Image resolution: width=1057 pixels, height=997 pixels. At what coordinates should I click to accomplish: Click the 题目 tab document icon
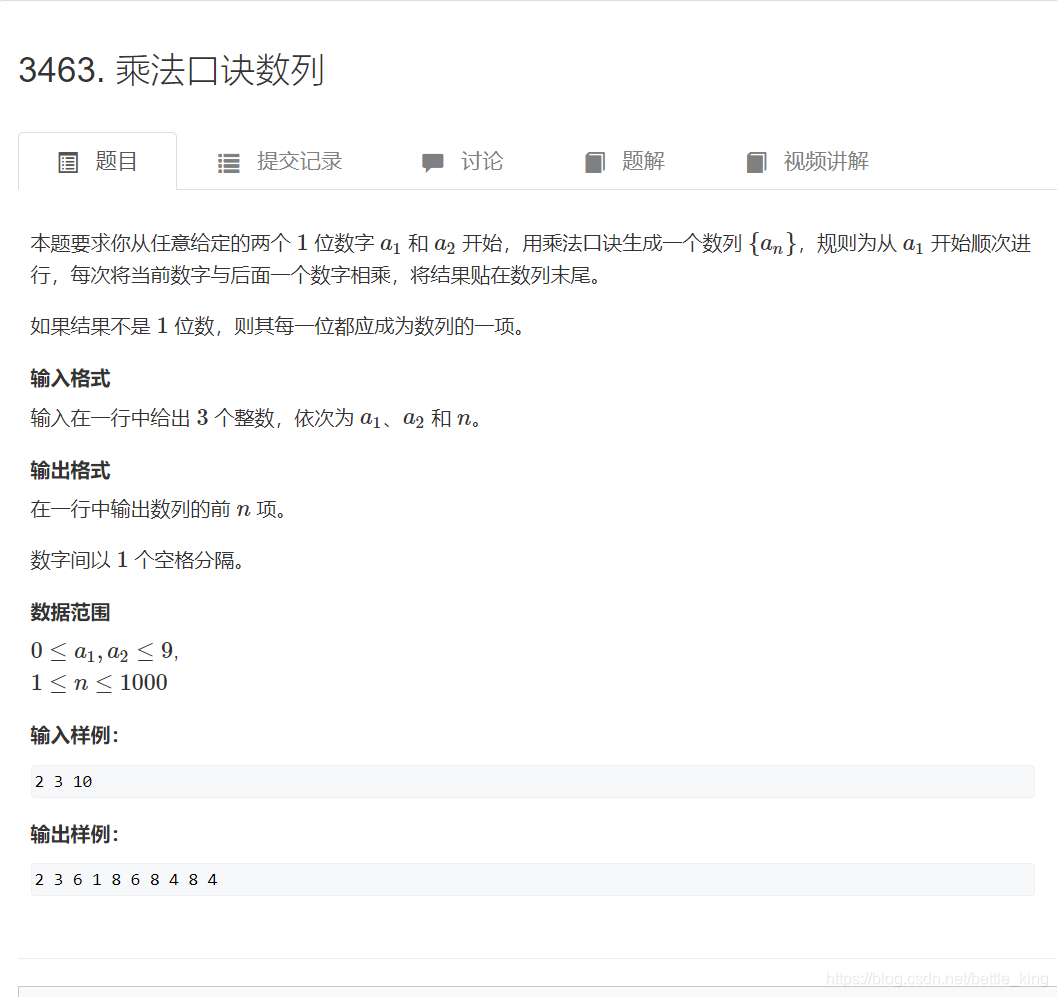point(68,162)
